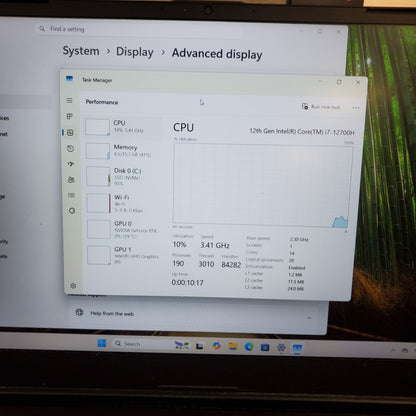The image size is (416, 416).
Task: Select the Performance page icon in sidebar
Action: tap(70, 133)
